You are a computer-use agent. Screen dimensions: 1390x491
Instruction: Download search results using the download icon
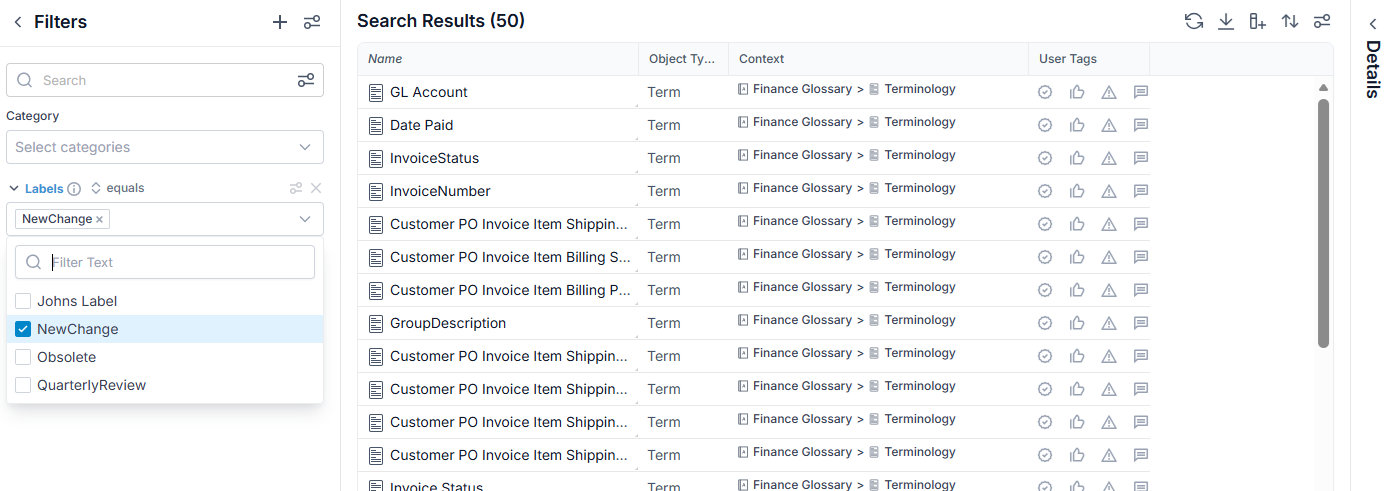pos(1226,21)
